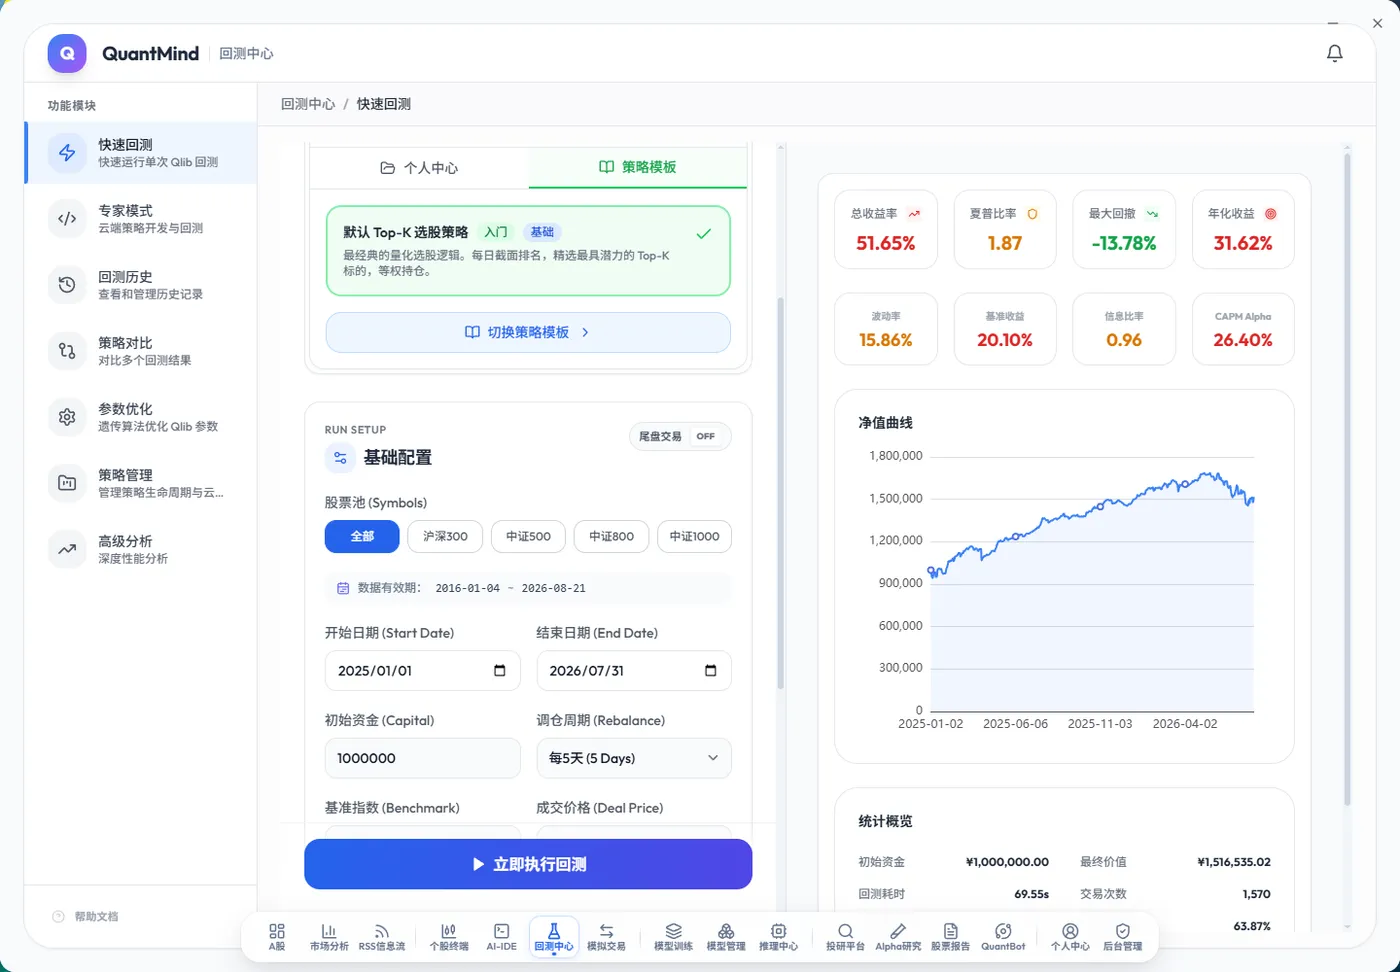Select the 全部 stock pool option
This screenshot has height=972, width=1400.
pyautogui.click(x=362, y=536)
